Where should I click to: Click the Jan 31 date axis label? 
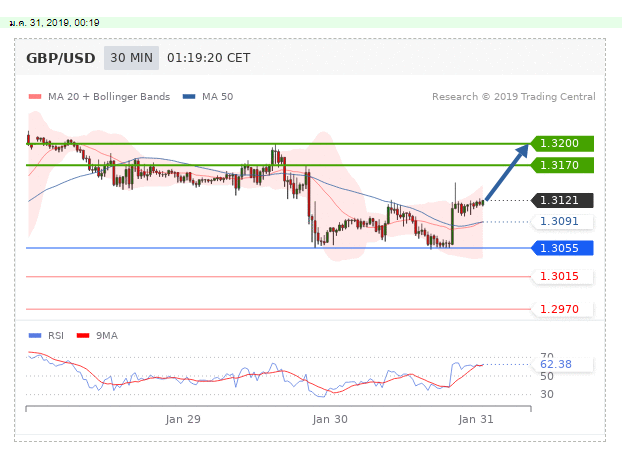tap(476, 419)
